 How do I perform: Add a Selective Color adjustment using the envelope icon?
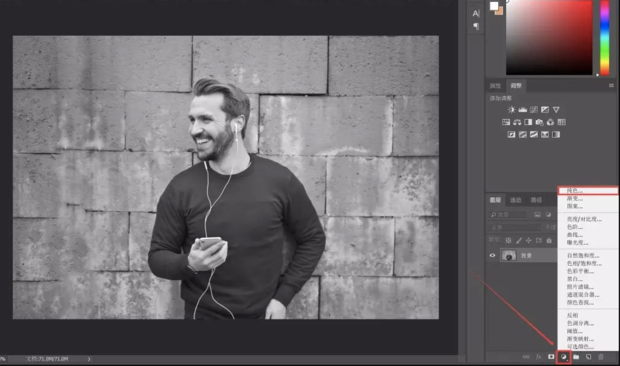click(545, 134)
